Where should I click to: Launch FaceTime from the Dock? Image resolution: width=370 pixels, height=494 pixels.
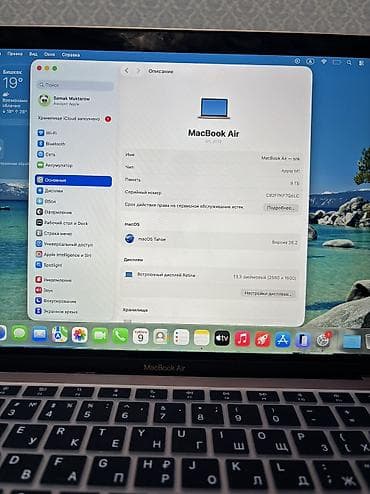(x=100, y=335)
